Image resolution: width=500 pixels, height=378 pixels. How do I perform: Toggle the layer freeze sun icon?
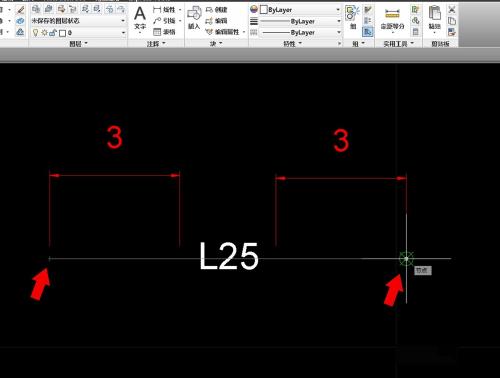coord(44,33)
